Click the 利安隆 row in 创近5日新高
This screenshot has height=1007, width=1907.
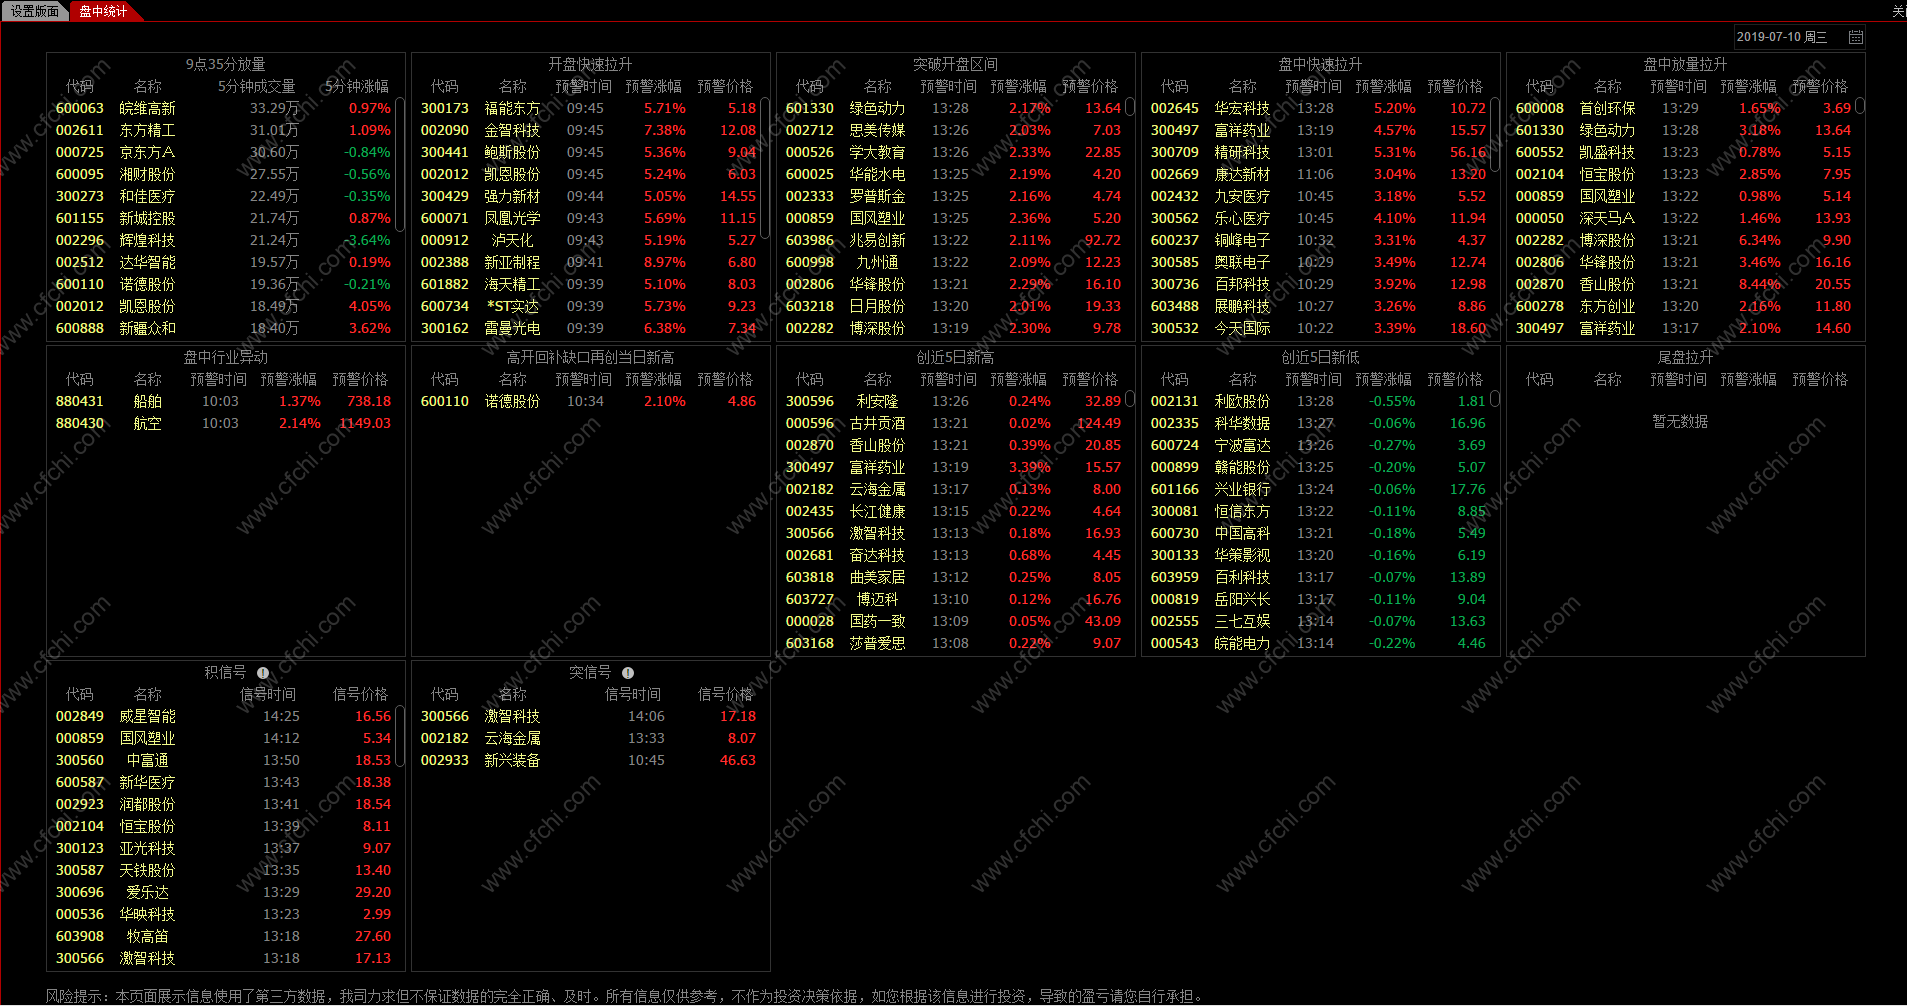[x=953, y=401]
